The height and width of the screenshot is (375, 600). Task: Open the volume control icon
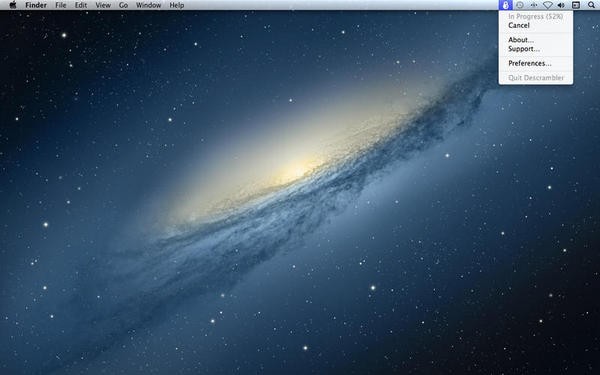click(561, 5)
